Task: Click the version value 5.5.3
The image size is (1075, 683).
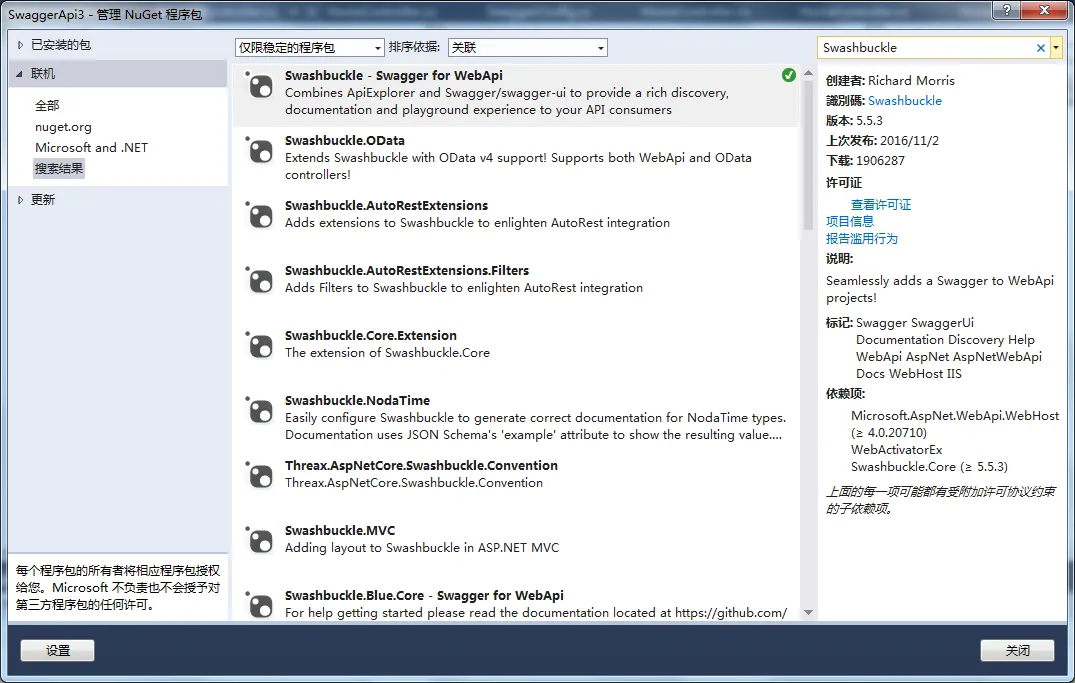Action: point(869,121)
